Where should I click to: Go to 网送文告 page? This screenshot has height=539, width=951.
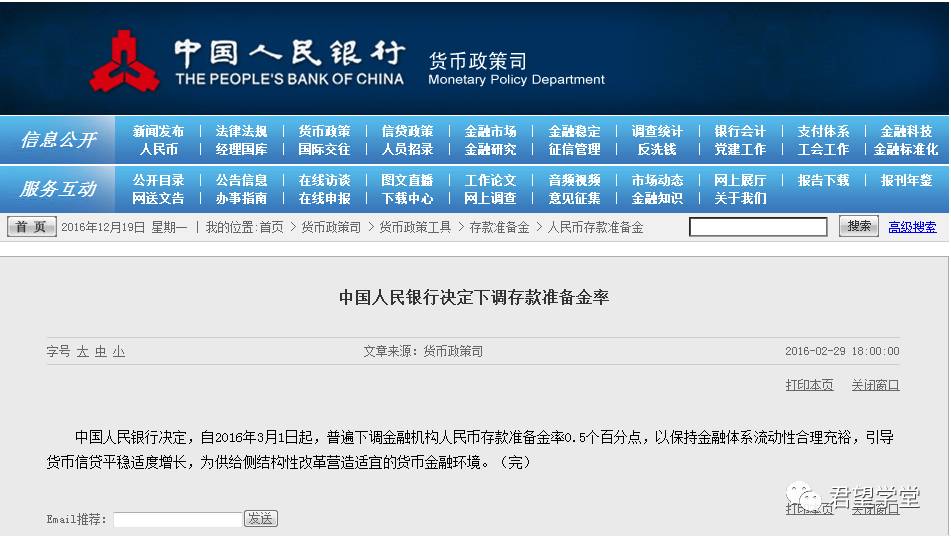coord(158,198)
